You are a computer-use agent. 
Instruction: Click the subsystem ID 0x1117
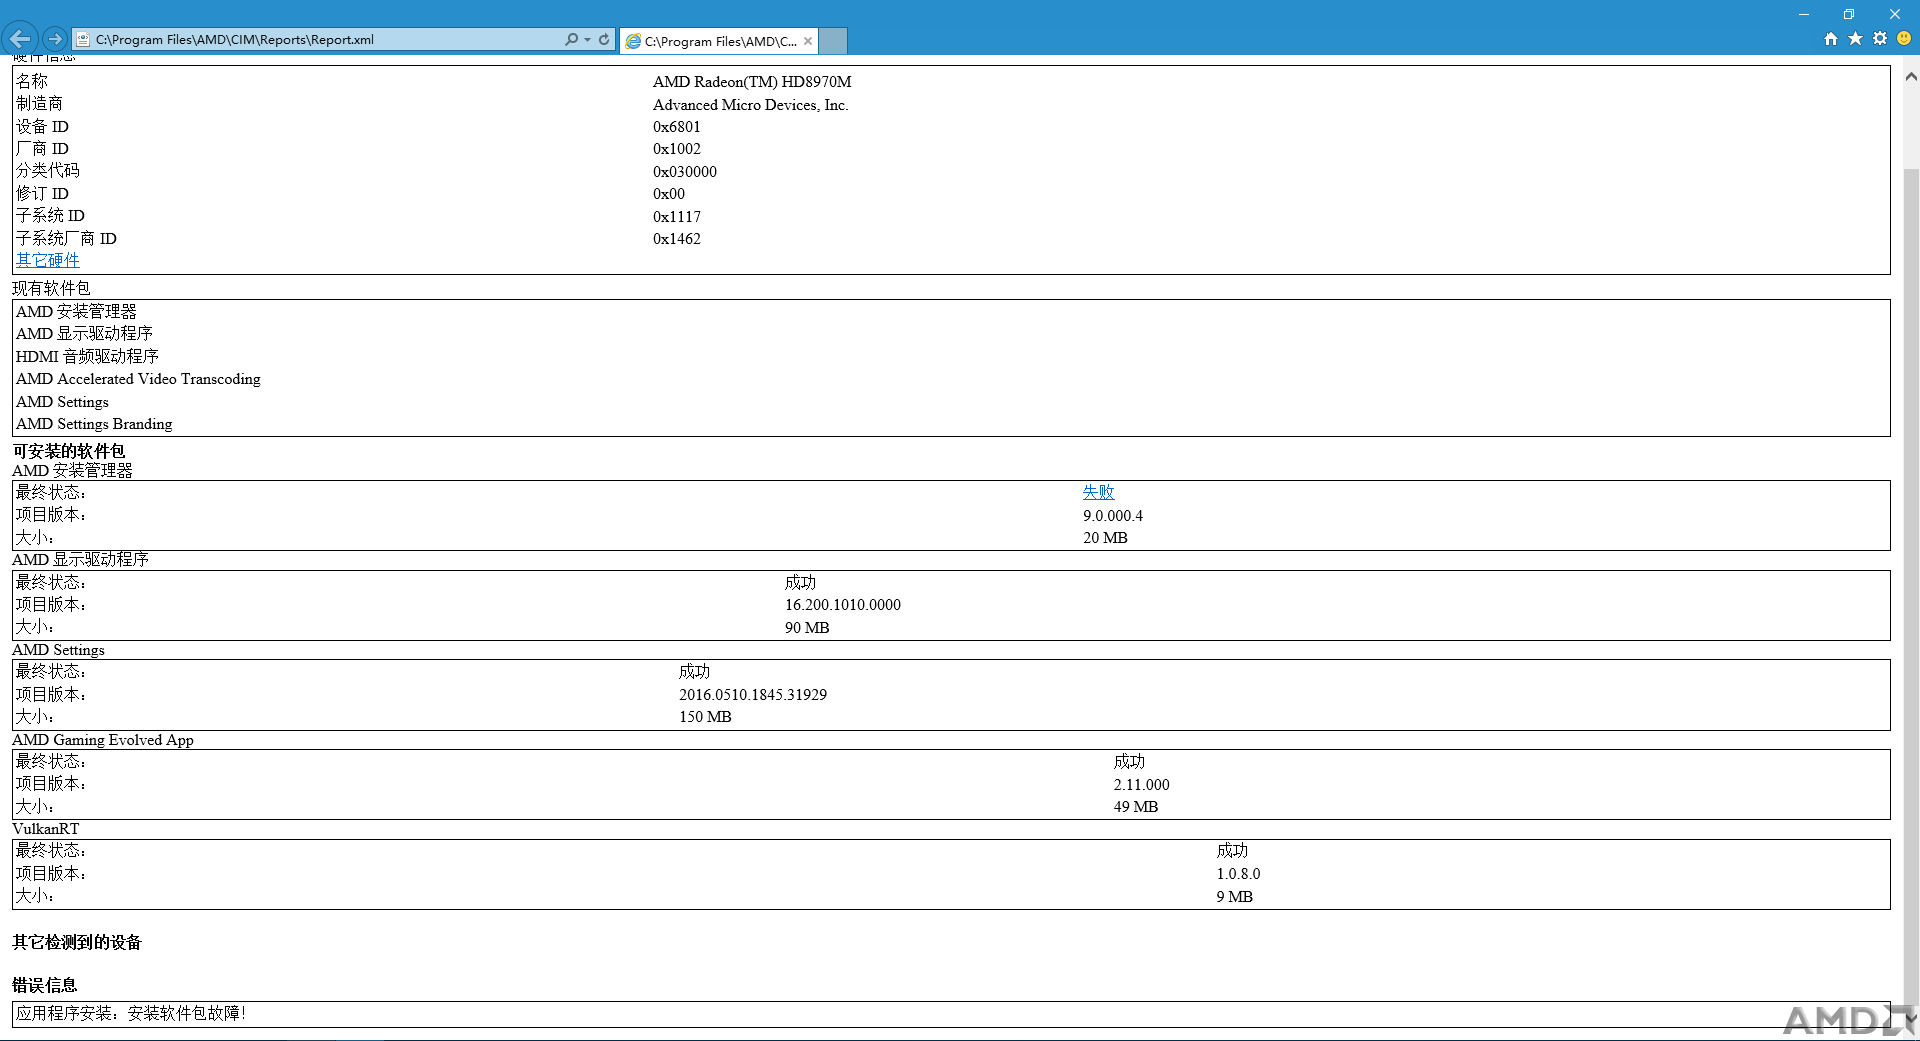coord(677,217)
